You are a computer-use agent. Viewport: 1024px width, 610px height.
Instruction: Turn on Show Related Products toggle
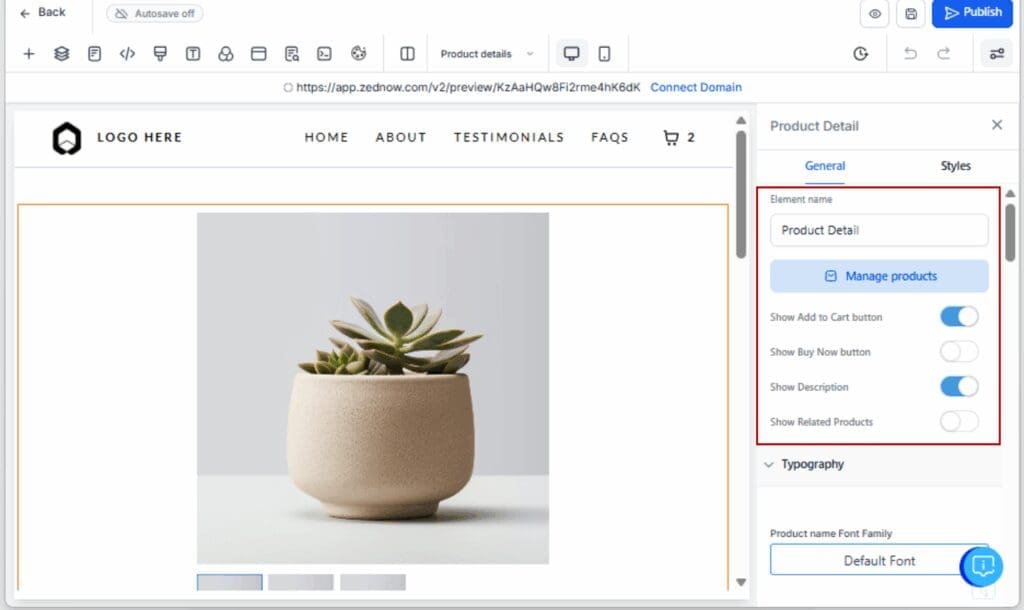tap(959, 421)
